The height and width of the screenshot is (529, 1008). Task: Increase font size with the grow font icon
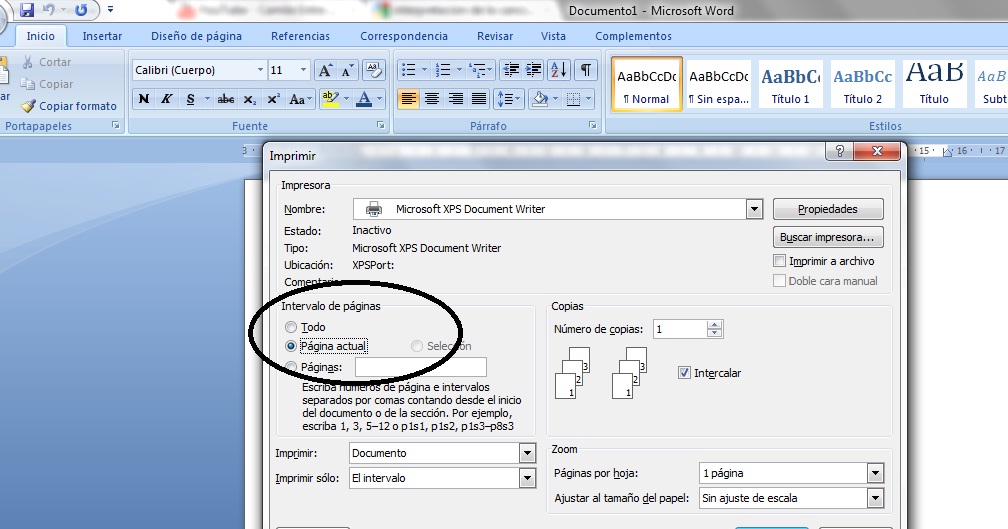click(325, 70)
